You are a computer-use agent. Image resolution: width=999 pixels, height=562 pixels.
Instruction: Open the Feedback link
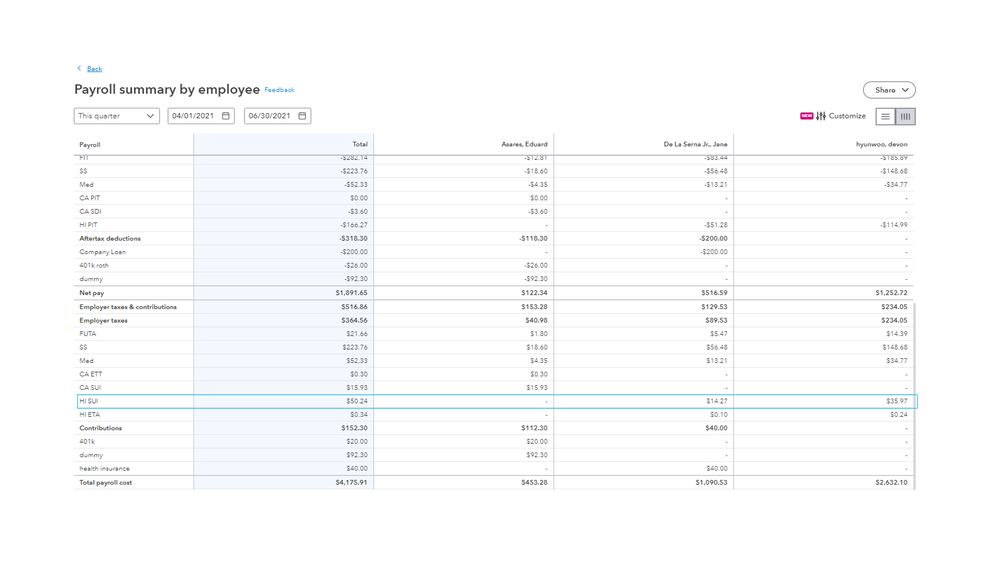tap(279, 90)
